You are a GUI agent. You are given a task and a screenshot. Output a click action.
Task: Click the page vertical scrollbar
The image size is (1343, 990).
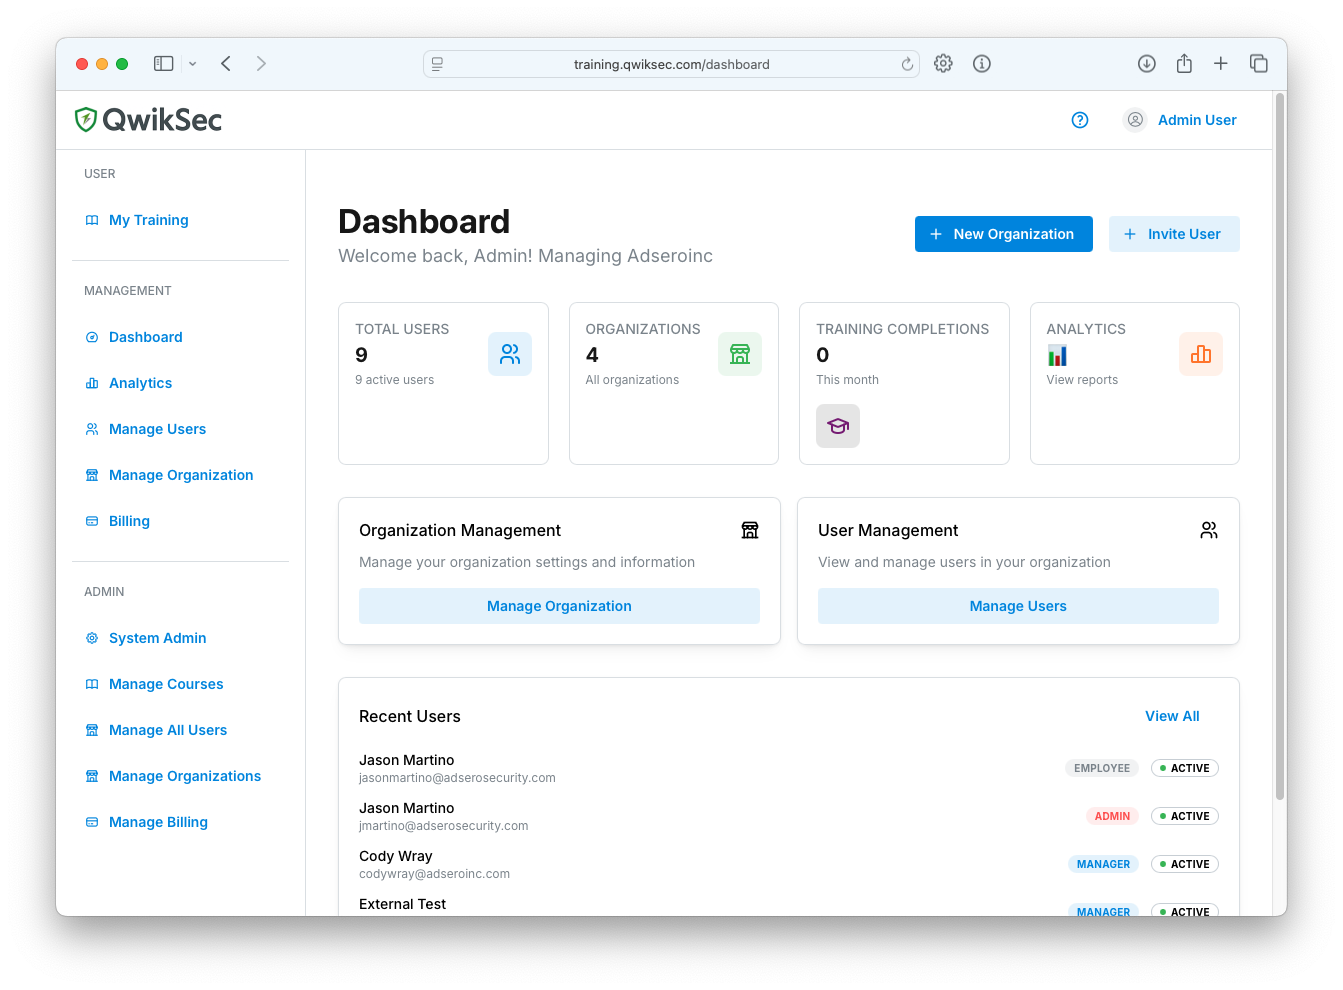coord(1279,447)
